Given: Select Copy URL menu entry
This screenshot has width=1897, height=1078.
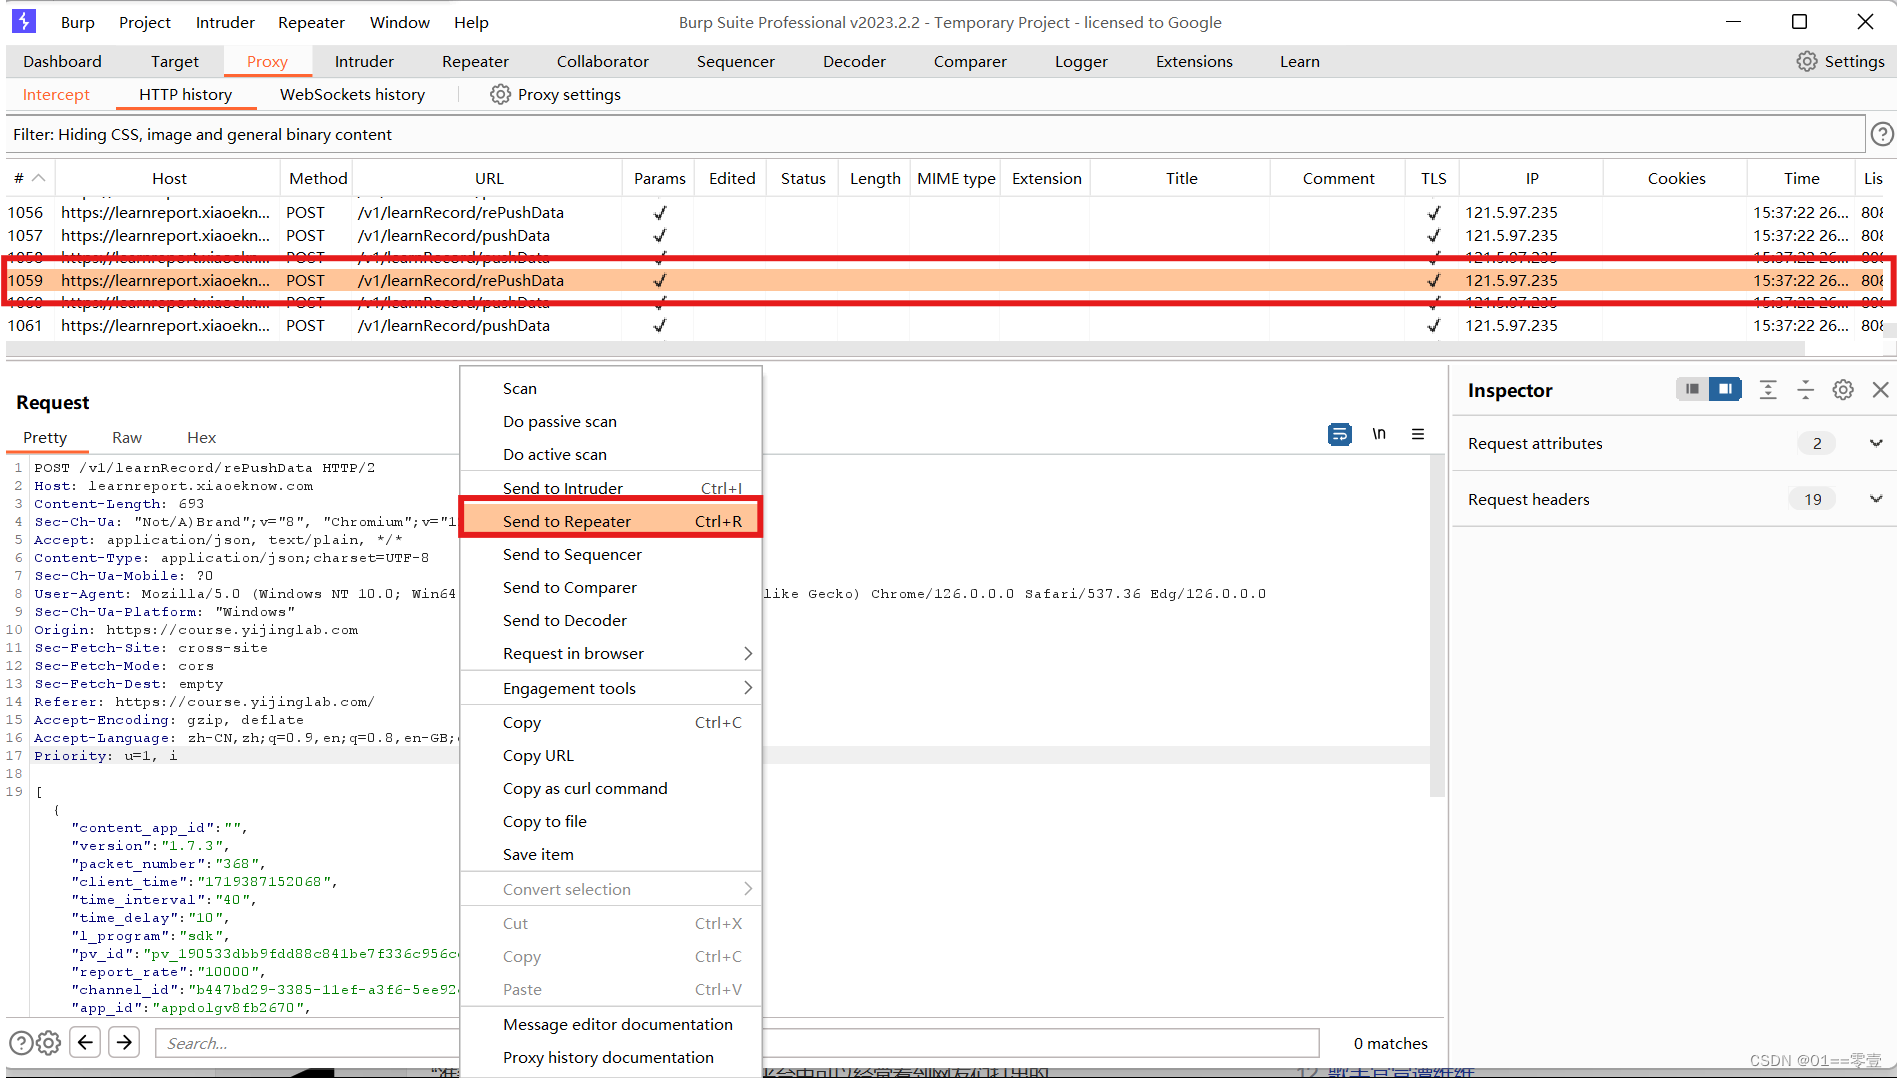Looking at the screenshot, I should point(610,755).
